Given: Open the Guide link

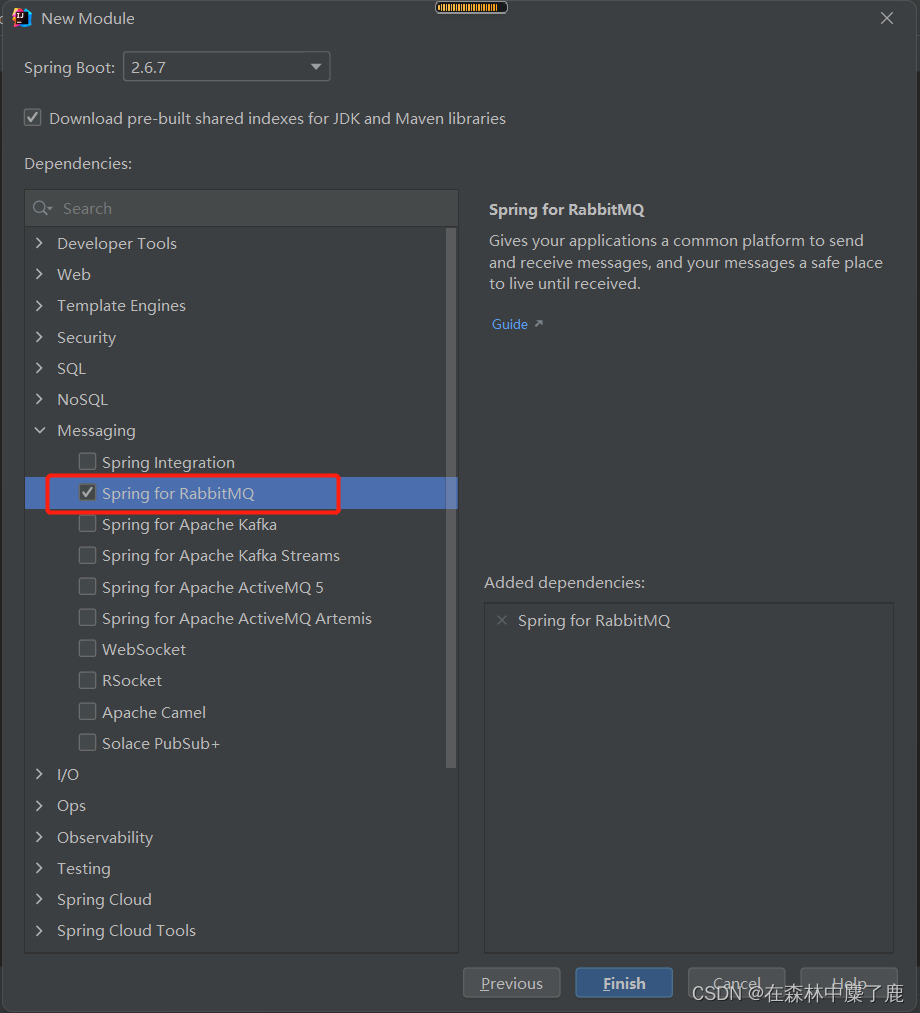Looking at the screenshot, I should pos(510,324).
